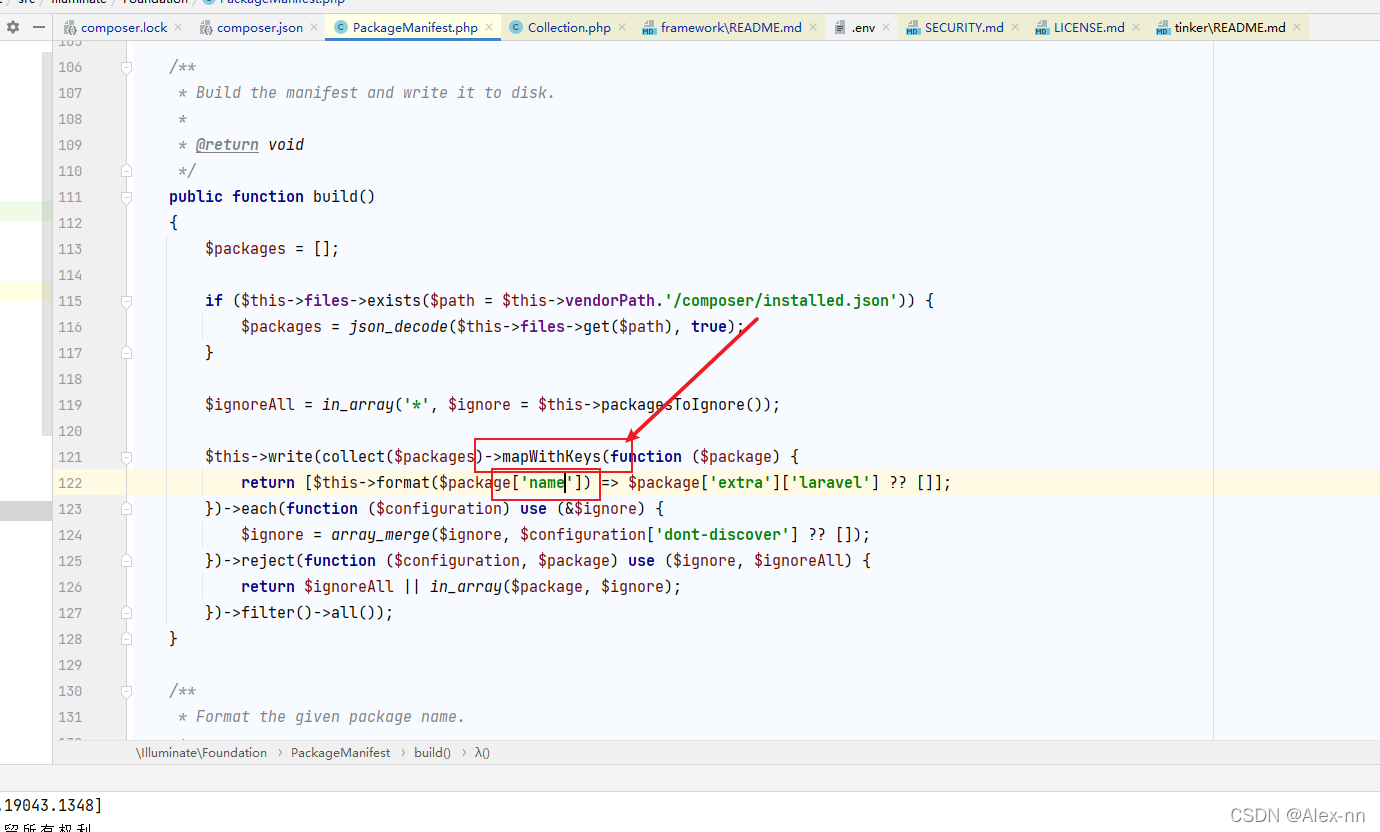Toggle the gutter marker on line 110
Image resolution: width=1380 pixels, height=832 pixels.
pos(126,171)
